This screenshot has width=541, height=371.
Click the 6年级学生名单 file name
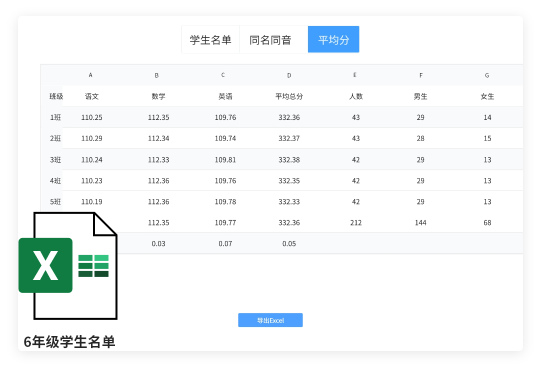pyautogui.click(x=69, y=342)
